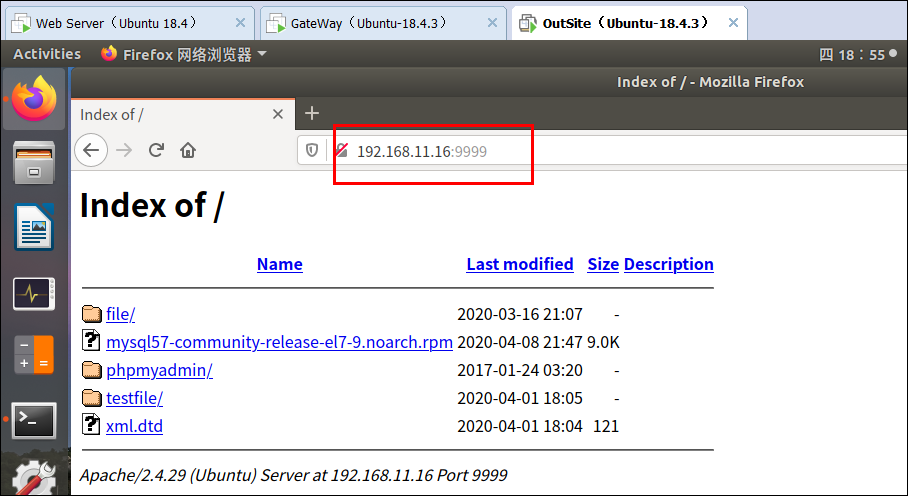The height and width of the screenshot is (496, 908).
Task: Expand the Firefox 网络浏览器 app menu
Action: coord(184,54)
